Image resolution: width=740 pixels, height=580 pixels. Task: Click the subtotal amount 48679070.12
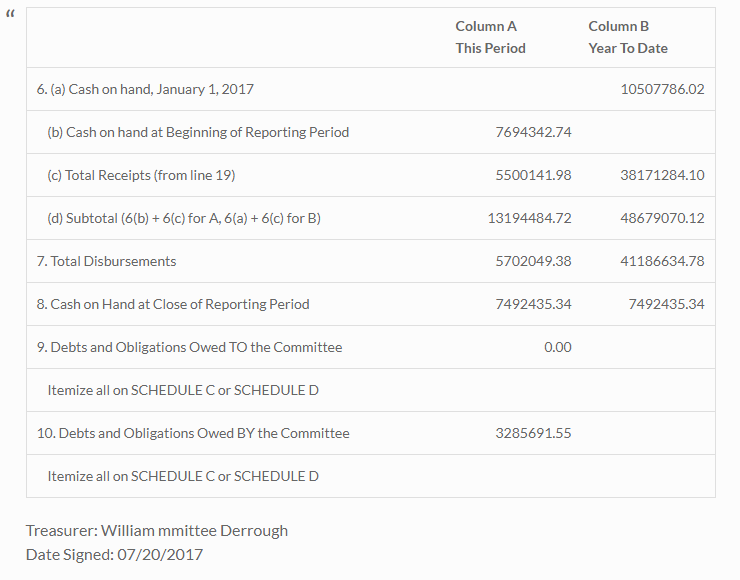pyautogui.click(x=662, y=218)
